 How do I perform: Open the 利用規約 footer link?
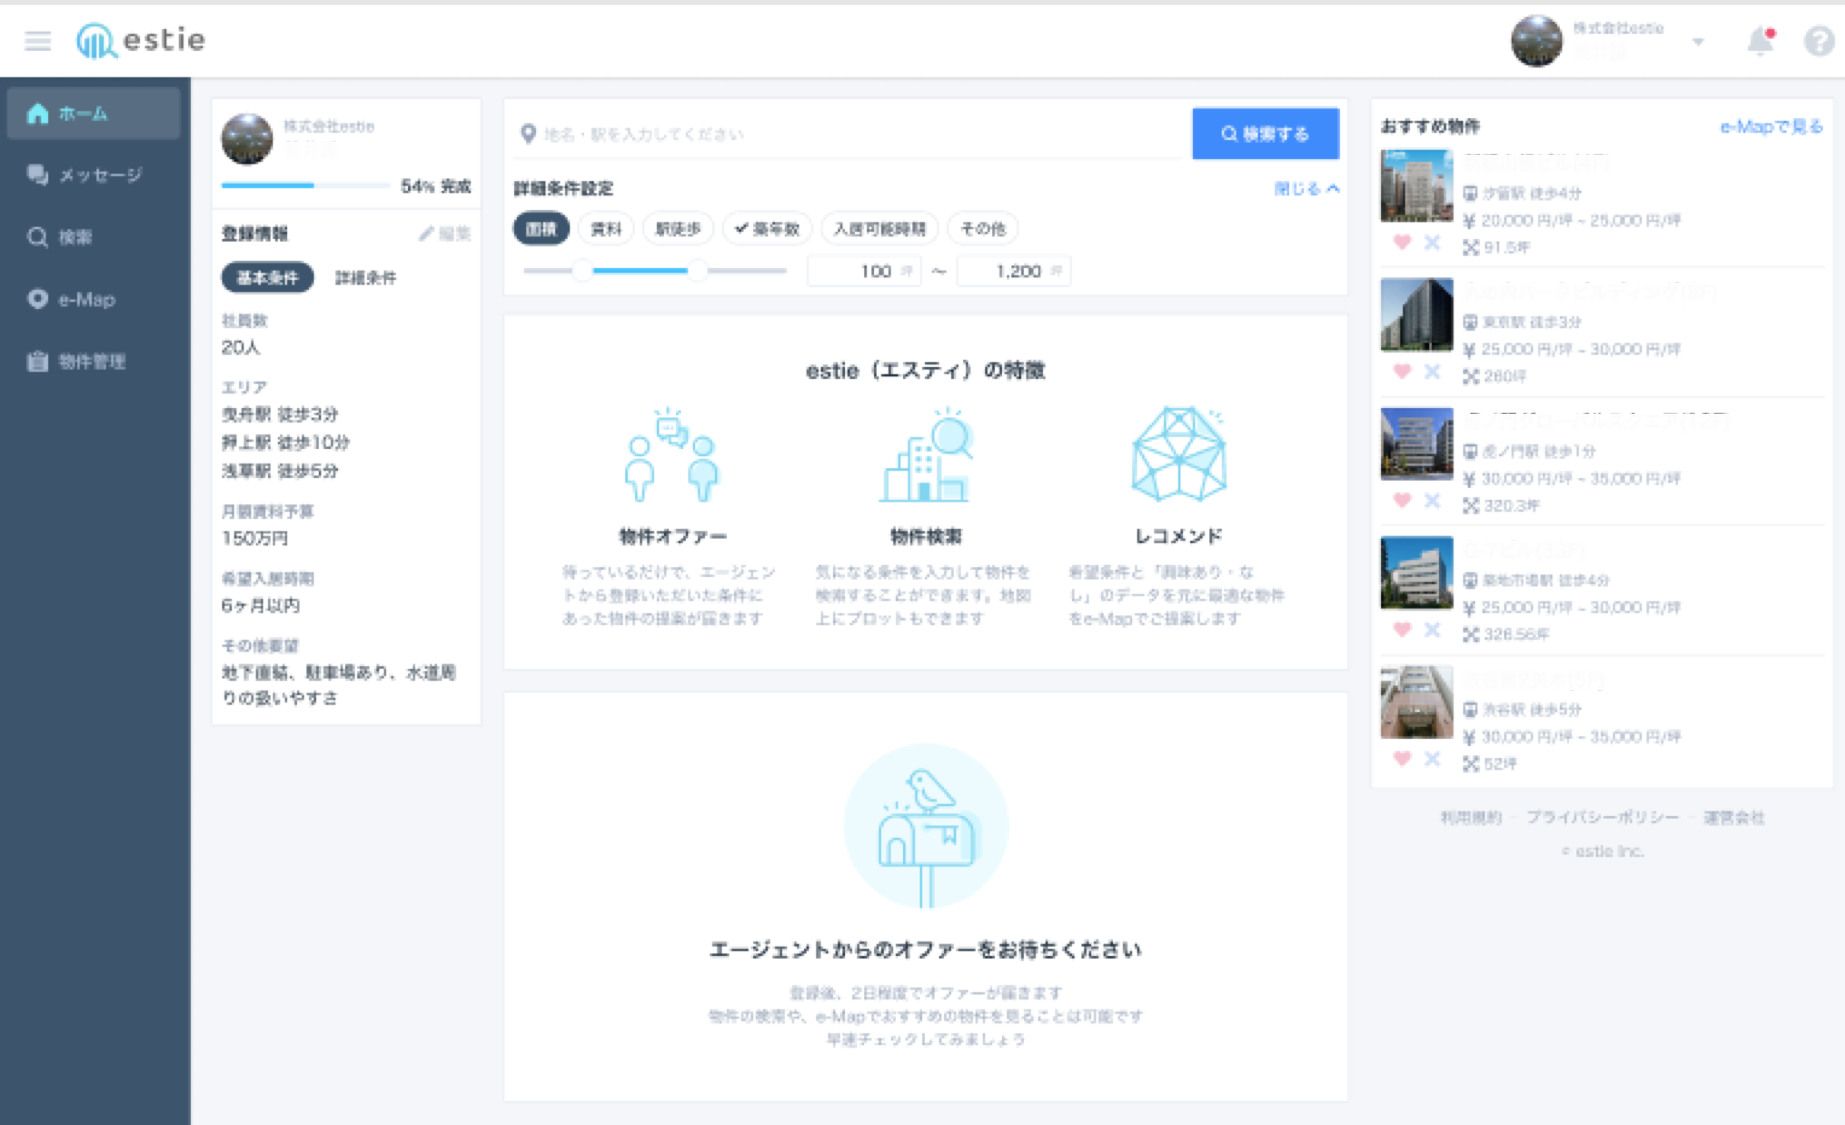(1470, 817)
